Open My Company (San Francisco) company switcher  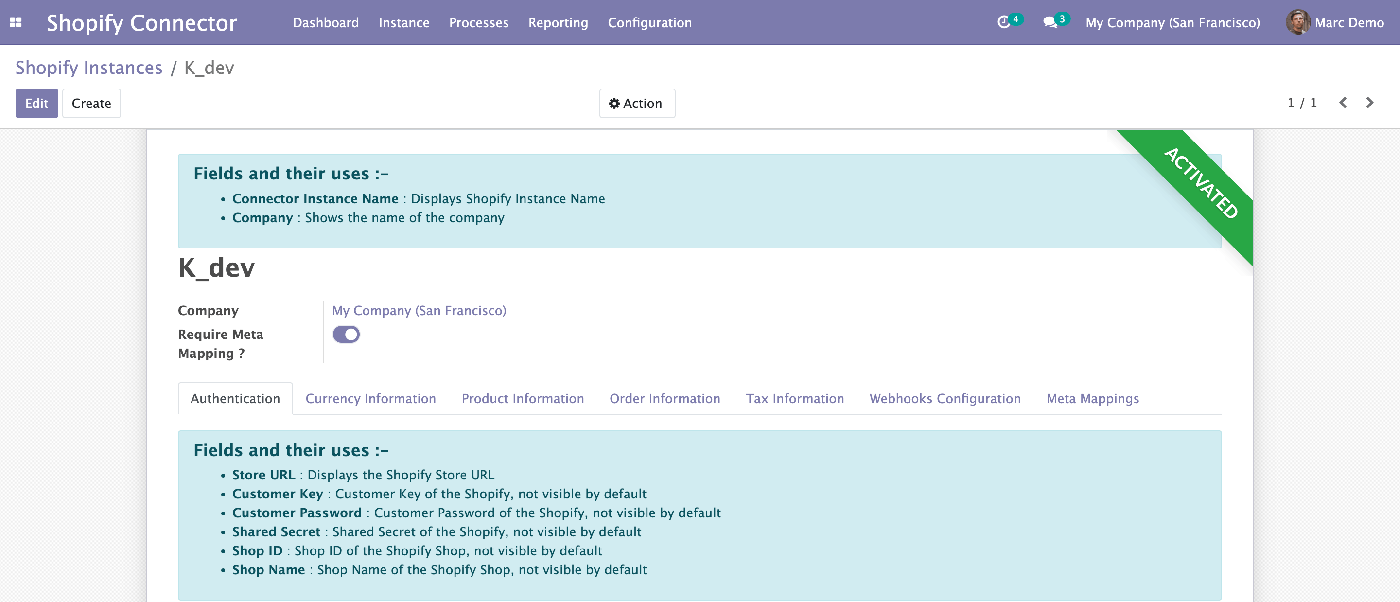pyautogui.click(x=1173, y=22)
